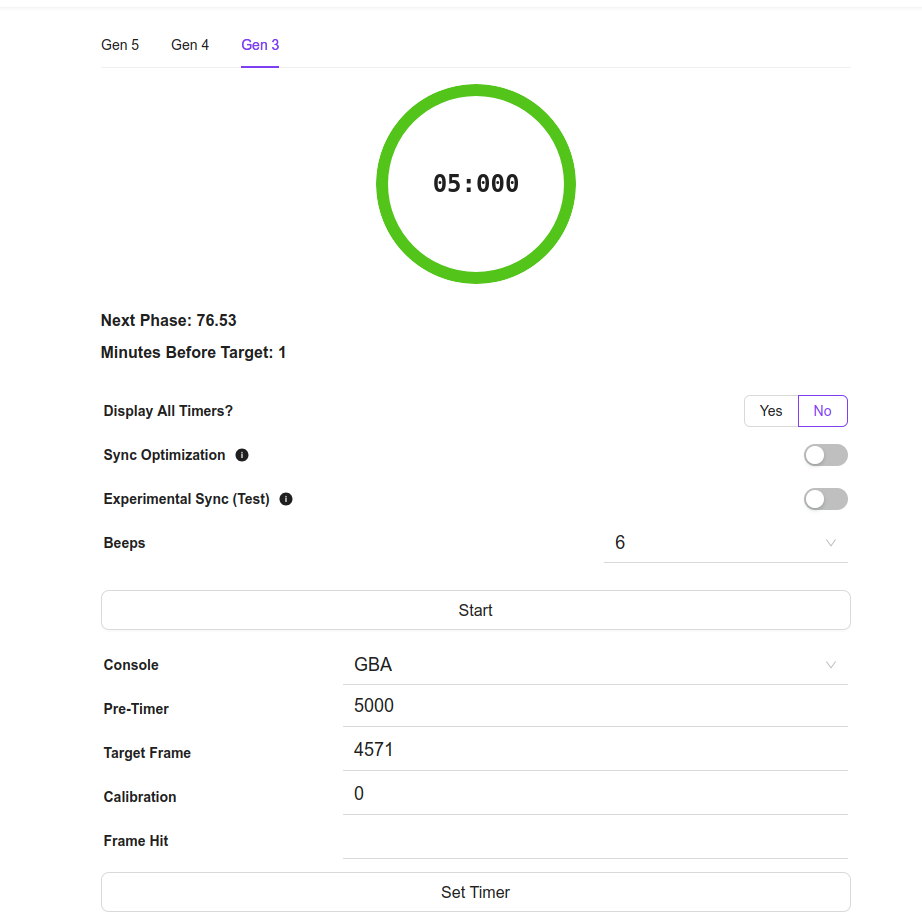This screenshot has height=924, width=922.
Task: Click the 05:000 timer readout
Action: [x=475, y=183]
